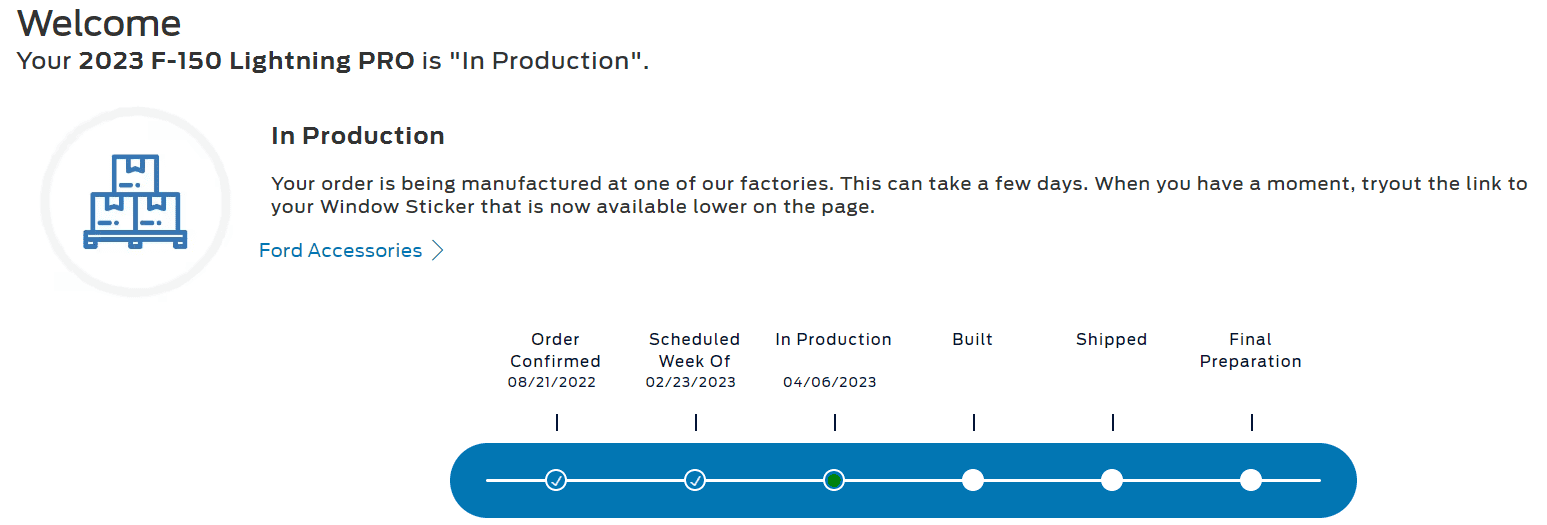Click the 04/06/2023 production date
The height and width of the screenshot is (525, 1547).
pos(829,383)
